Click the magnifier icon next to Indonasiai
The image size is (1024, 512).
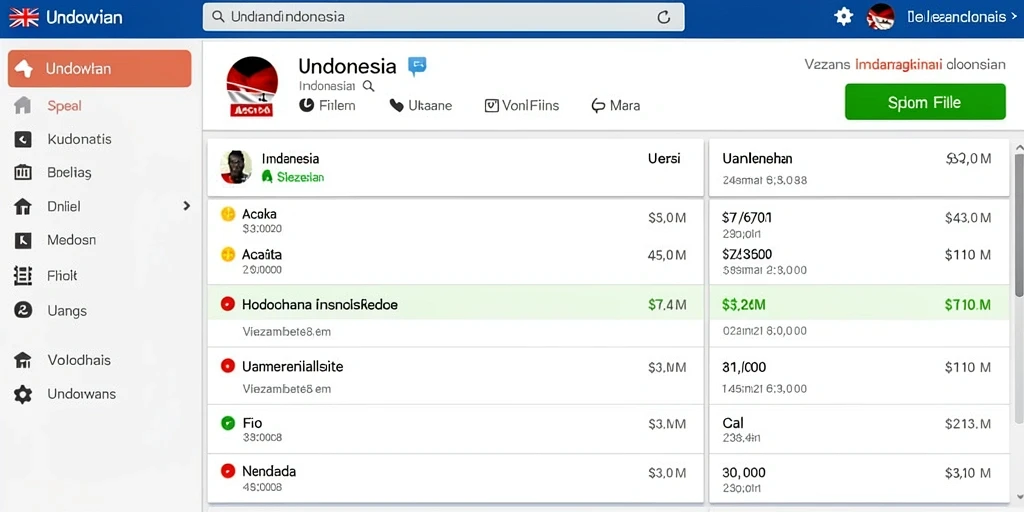368,86
